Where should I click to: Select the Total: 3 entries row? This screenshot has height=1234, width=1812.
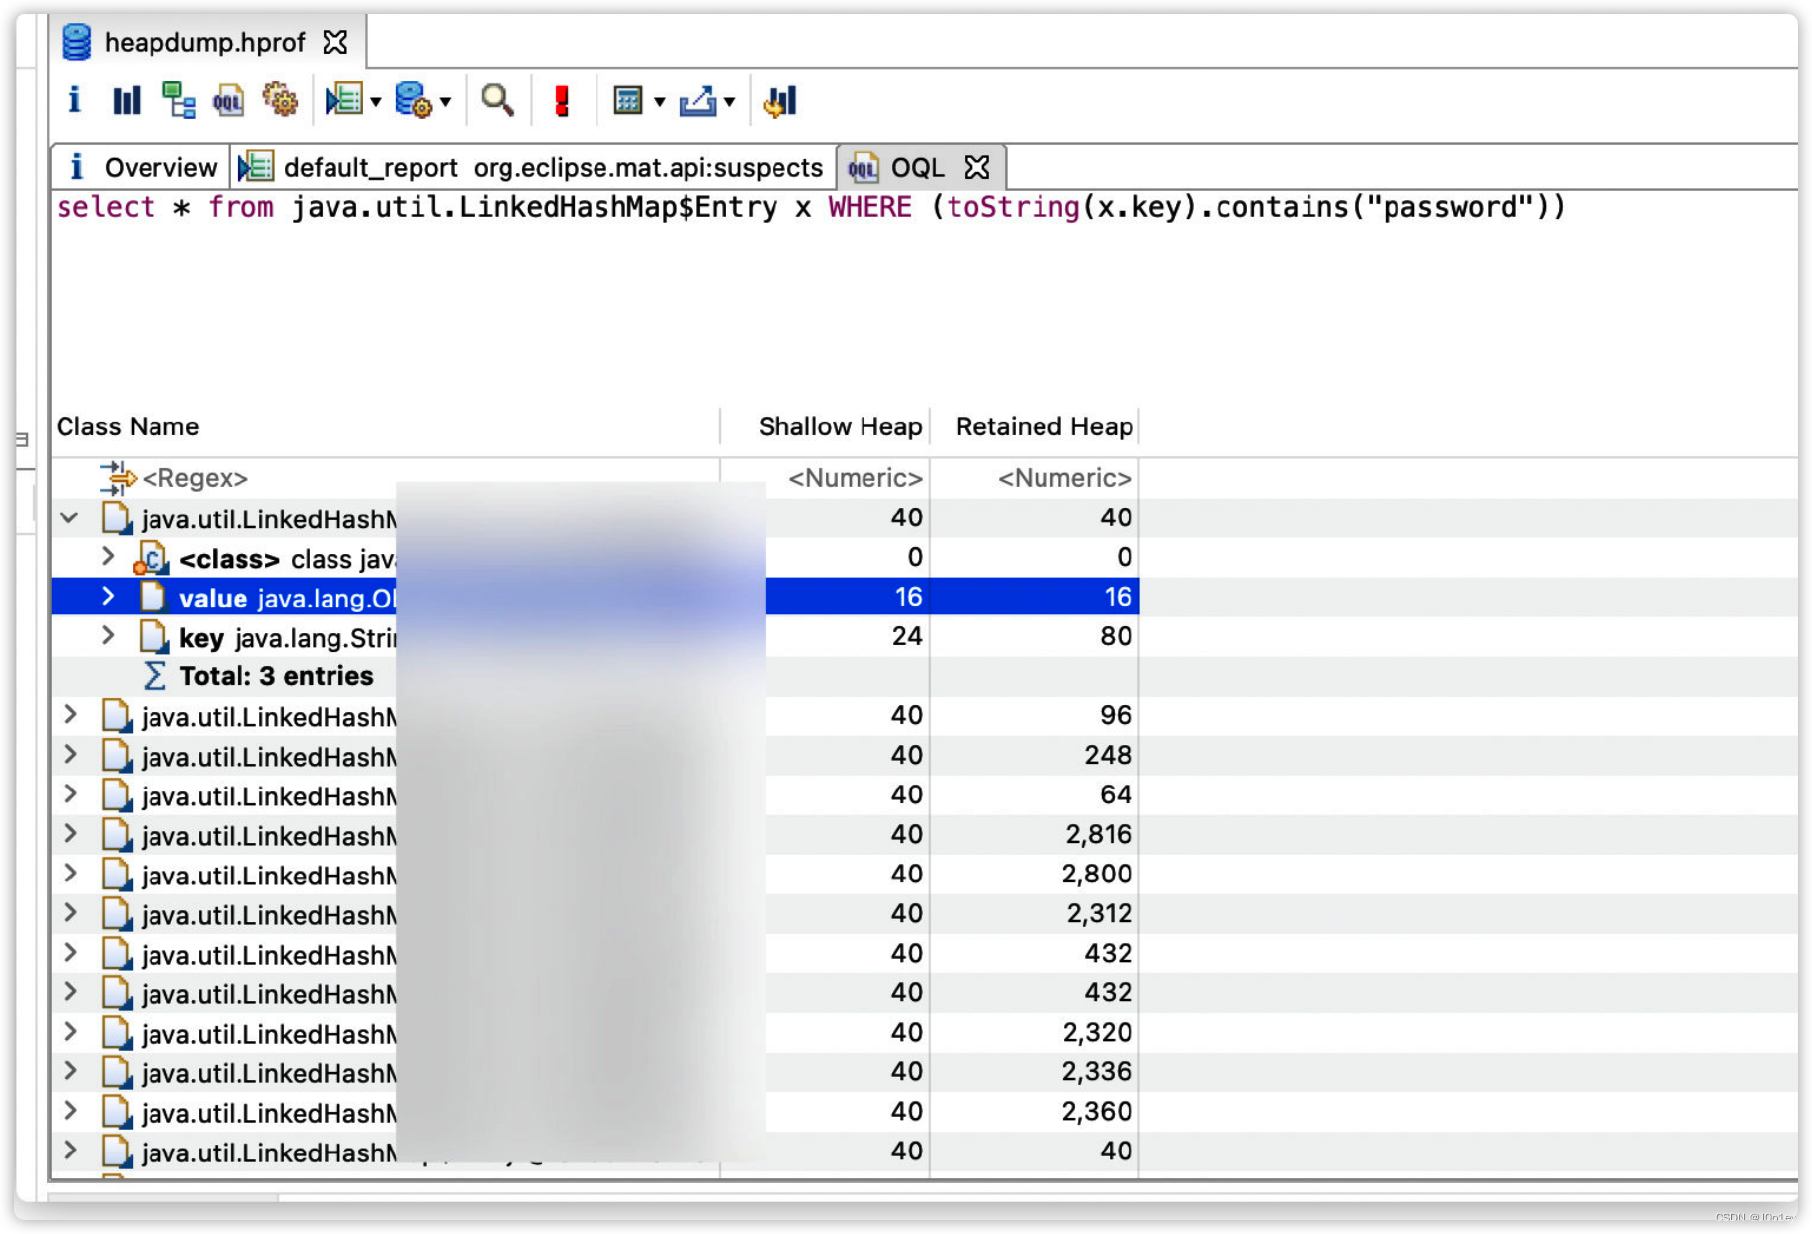[595, 677]
